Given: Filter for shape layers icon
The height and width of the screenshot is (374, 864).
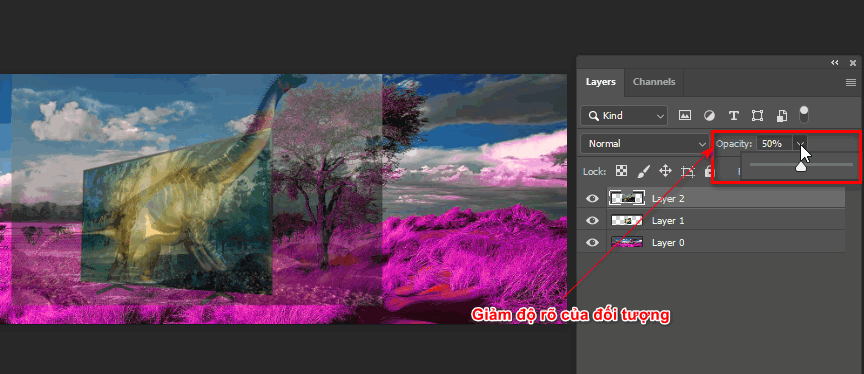Looking at the screenshot, I should [x=758, y=116].
